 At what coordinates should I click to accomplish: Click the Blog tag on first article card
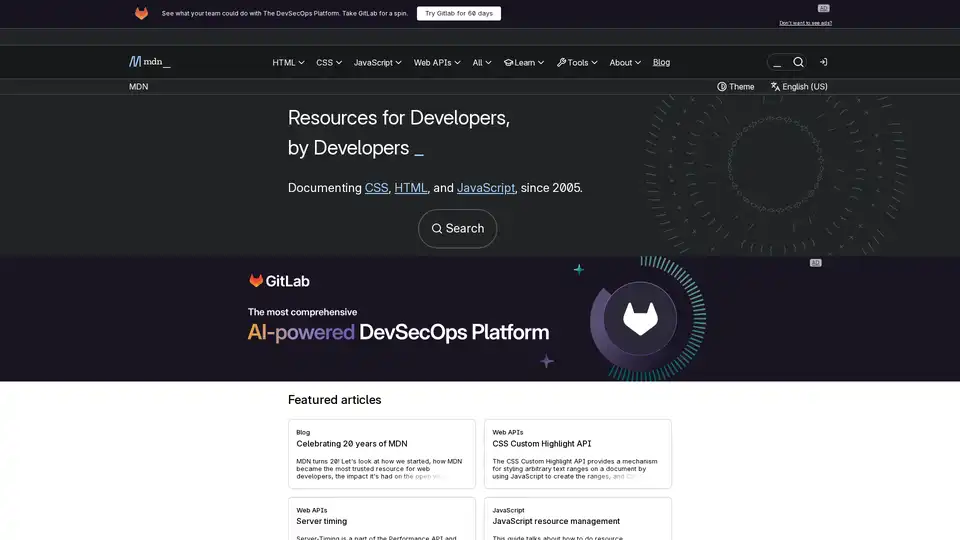point(303,432)
